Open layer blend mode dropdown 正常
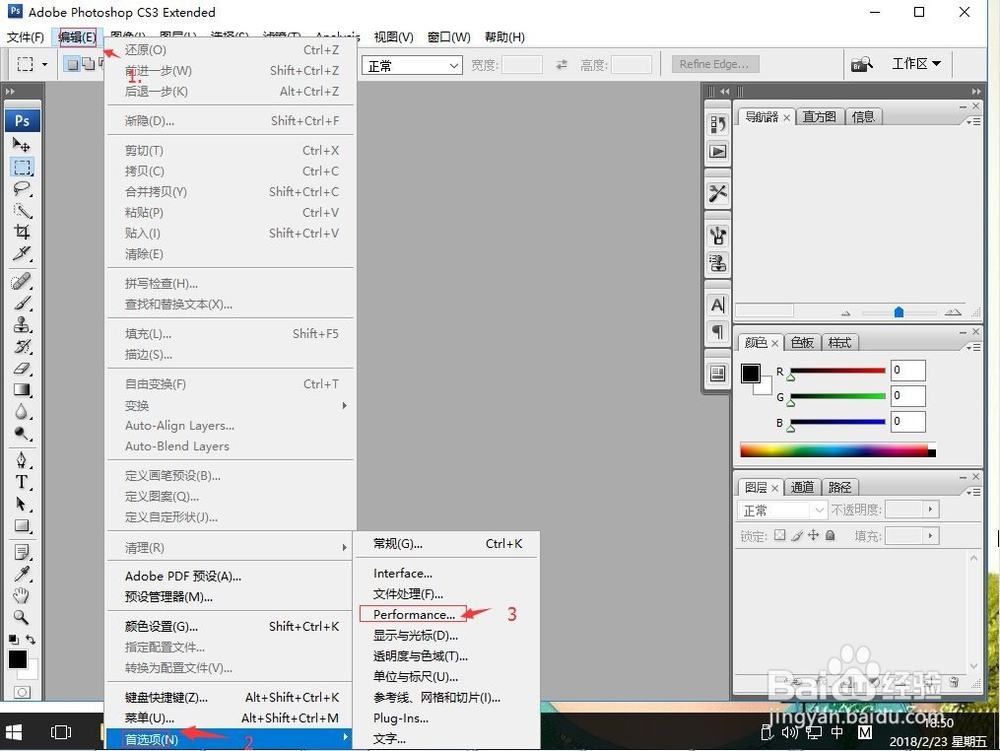Viewport: 1000px width, 751px height. pos(783,510)
